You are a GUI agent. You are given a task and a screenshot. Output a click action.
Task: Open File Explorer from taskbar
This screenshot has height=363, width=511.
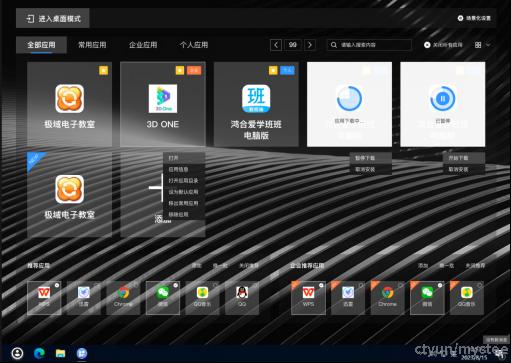point(60,353)
